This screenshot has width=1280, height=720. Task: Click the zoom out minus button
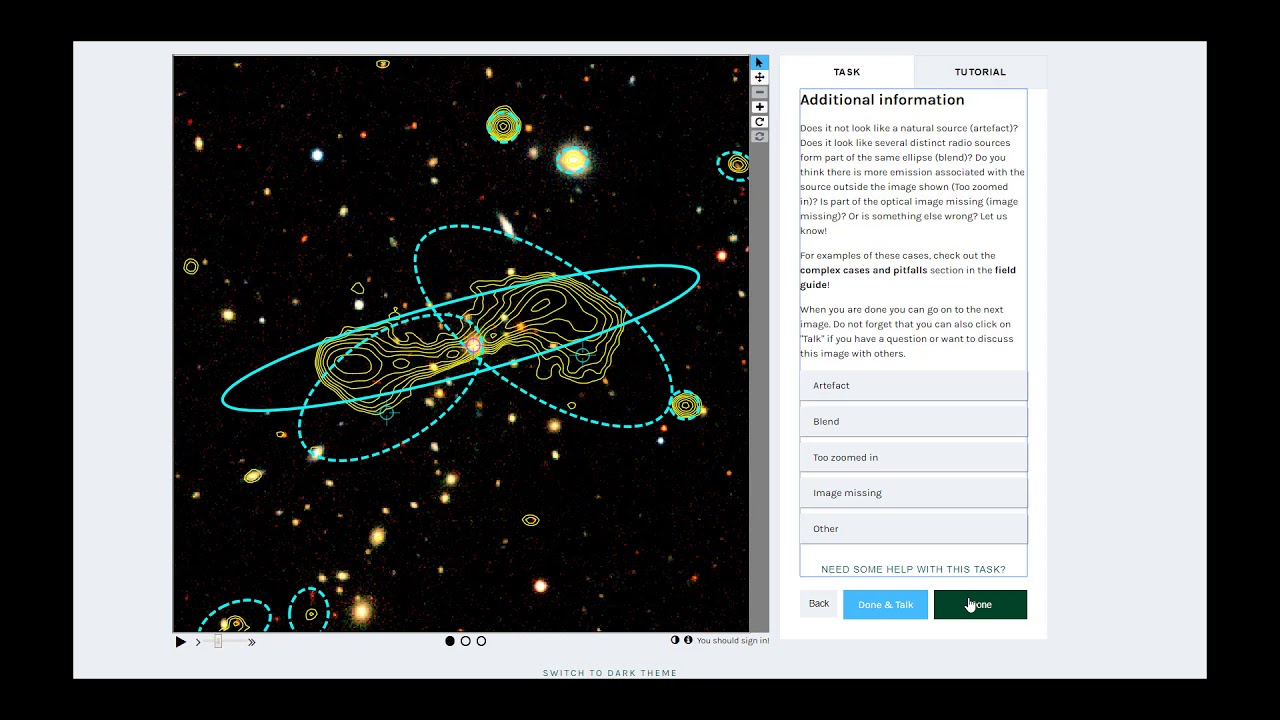coord(759,92)
